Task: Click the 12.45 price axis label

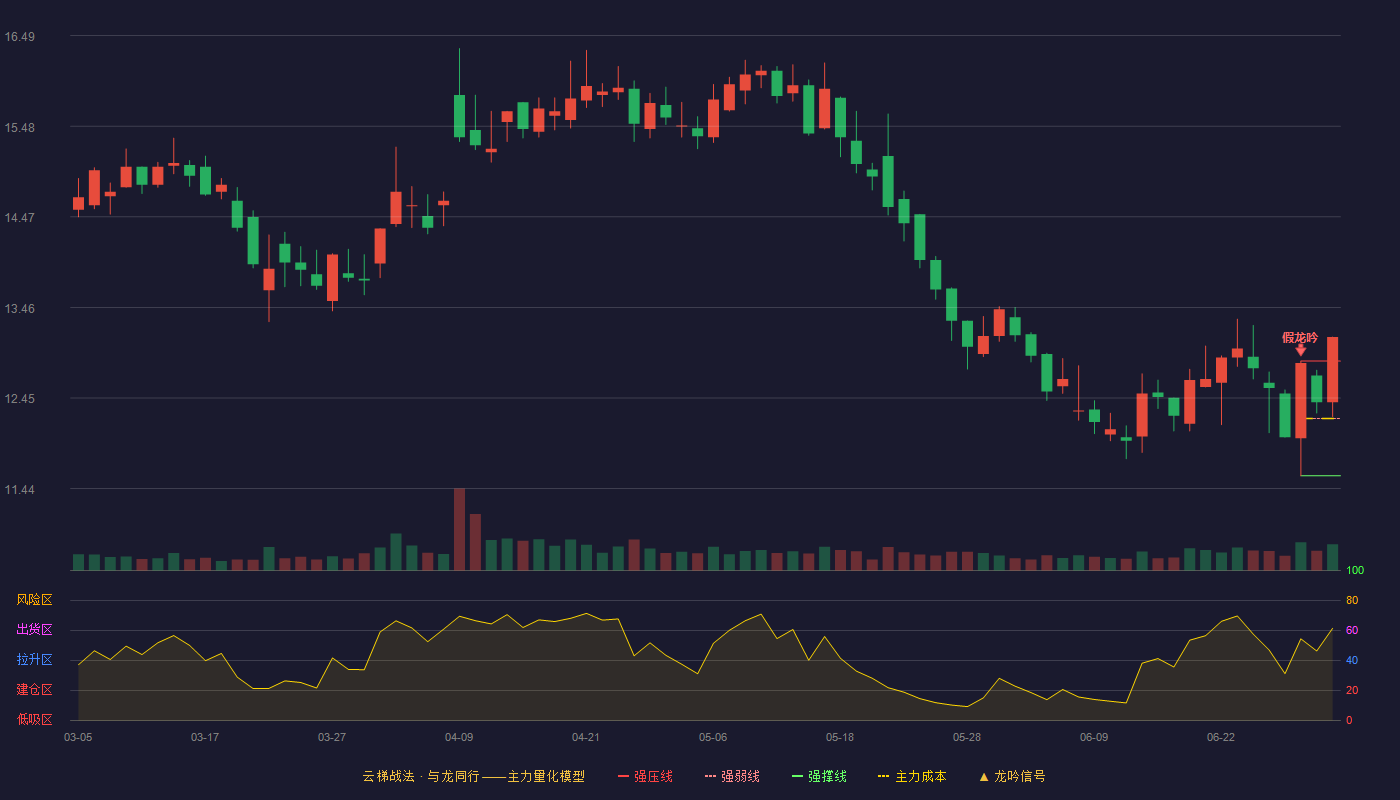Action: (19, 399)
